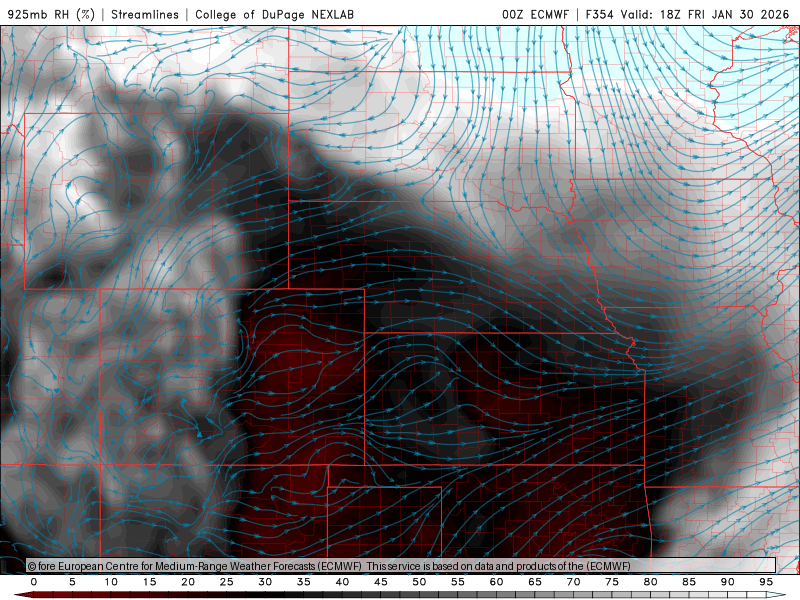The image size is (800, 600).
Task: Click 'College of DuPage NEXLAB' header text
Action: [x=274, y=14]
